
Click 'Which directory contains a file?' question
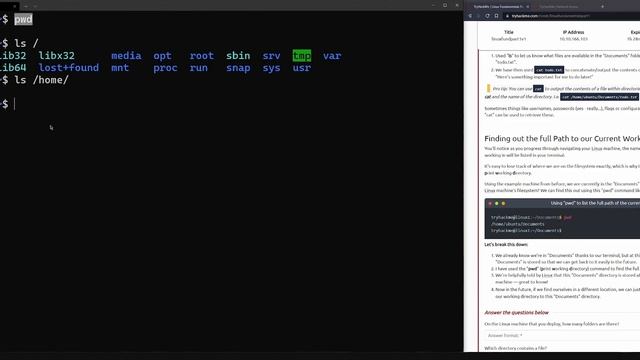516,348
